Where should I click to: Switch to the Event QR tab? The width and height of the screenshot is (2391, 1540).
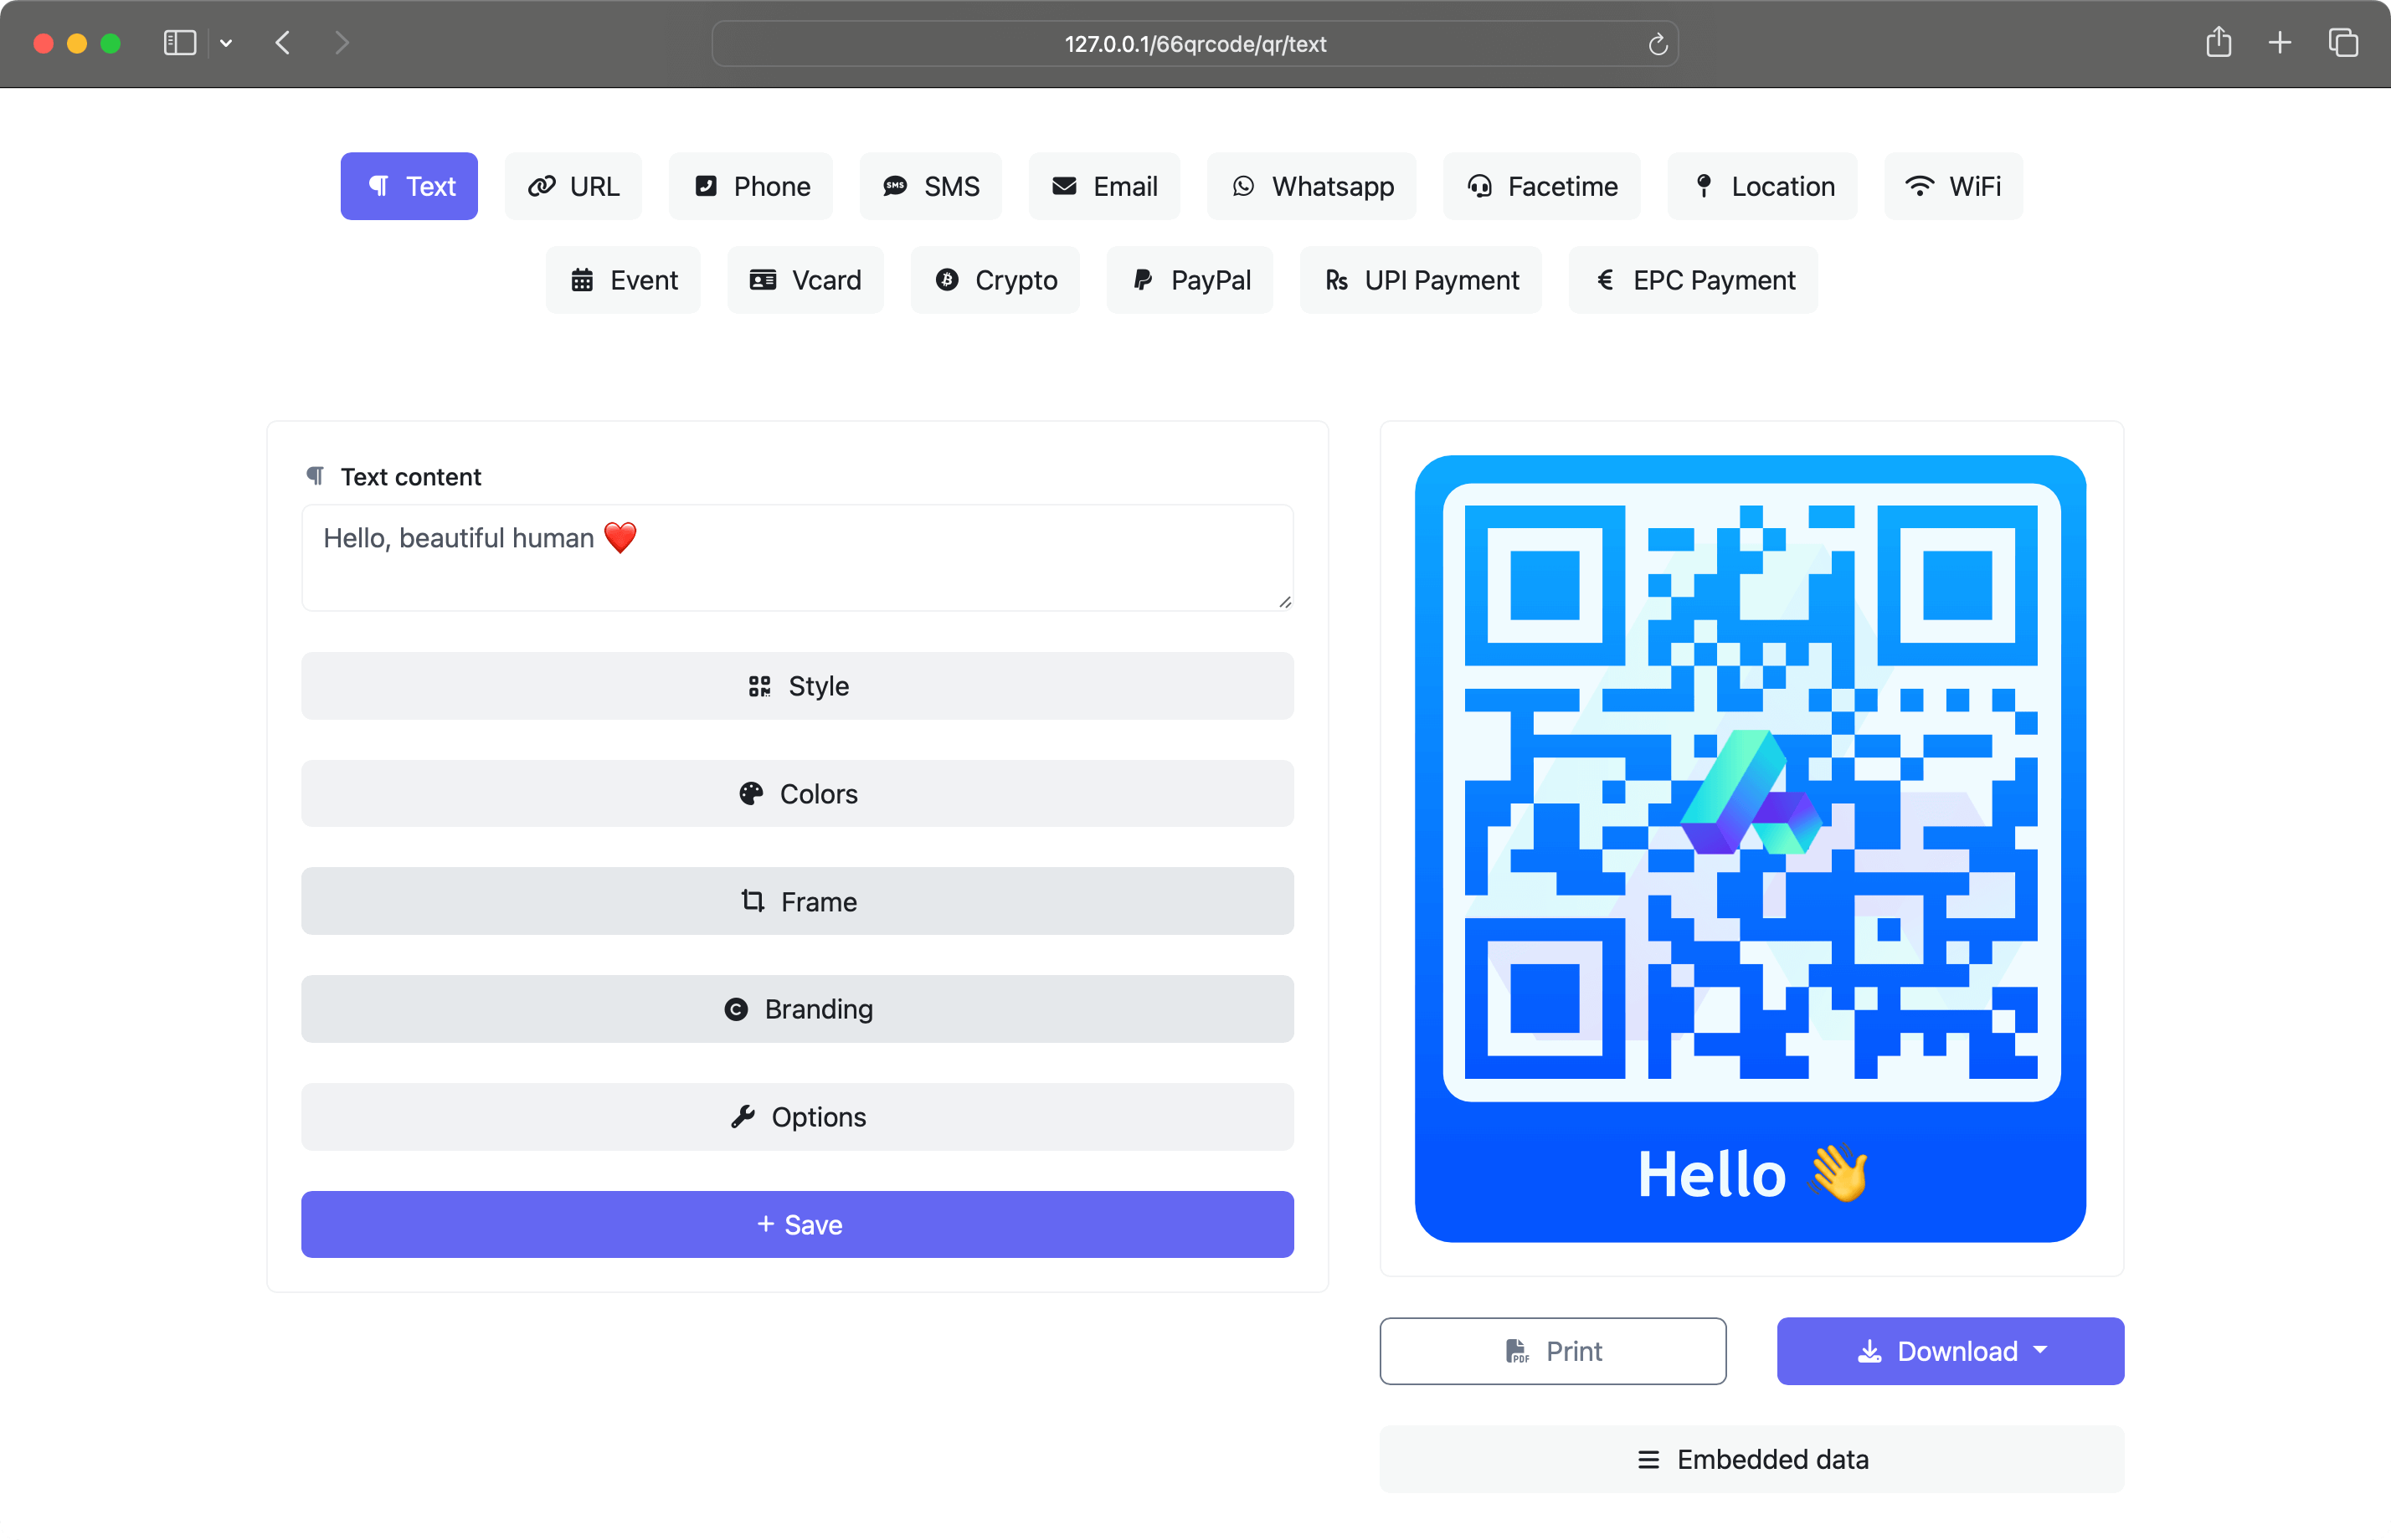click(x=624, y=279)
